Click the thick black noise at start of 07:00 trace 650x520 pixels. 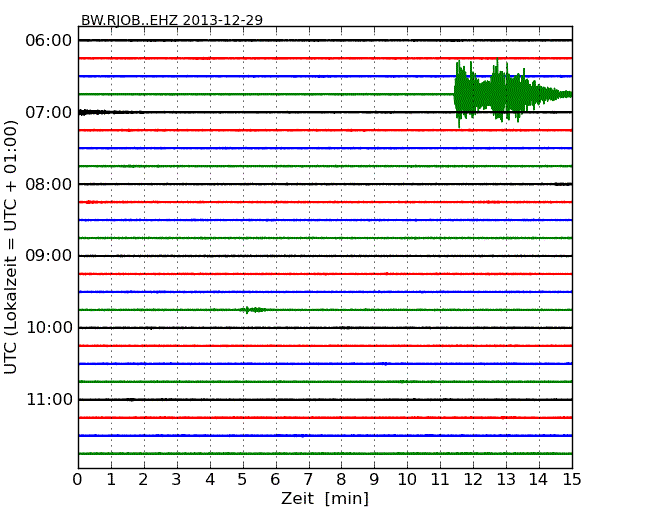93,112
